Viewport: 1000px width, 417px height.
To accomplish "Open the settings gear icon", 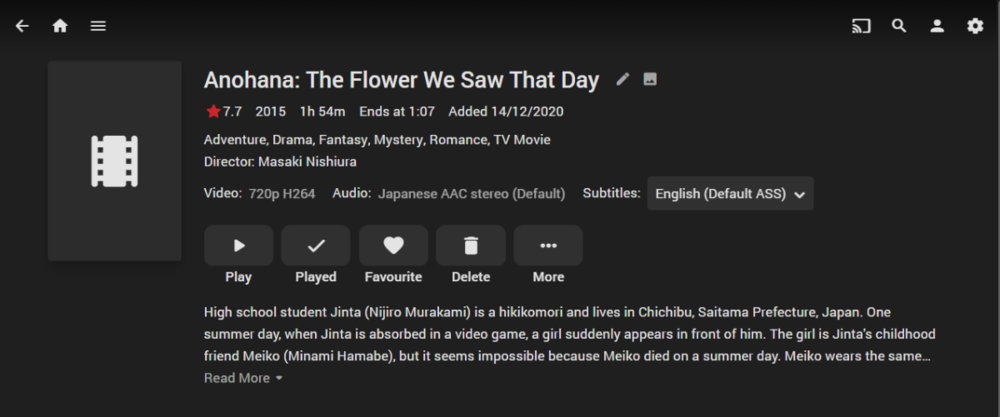I will tap(975, 26).
